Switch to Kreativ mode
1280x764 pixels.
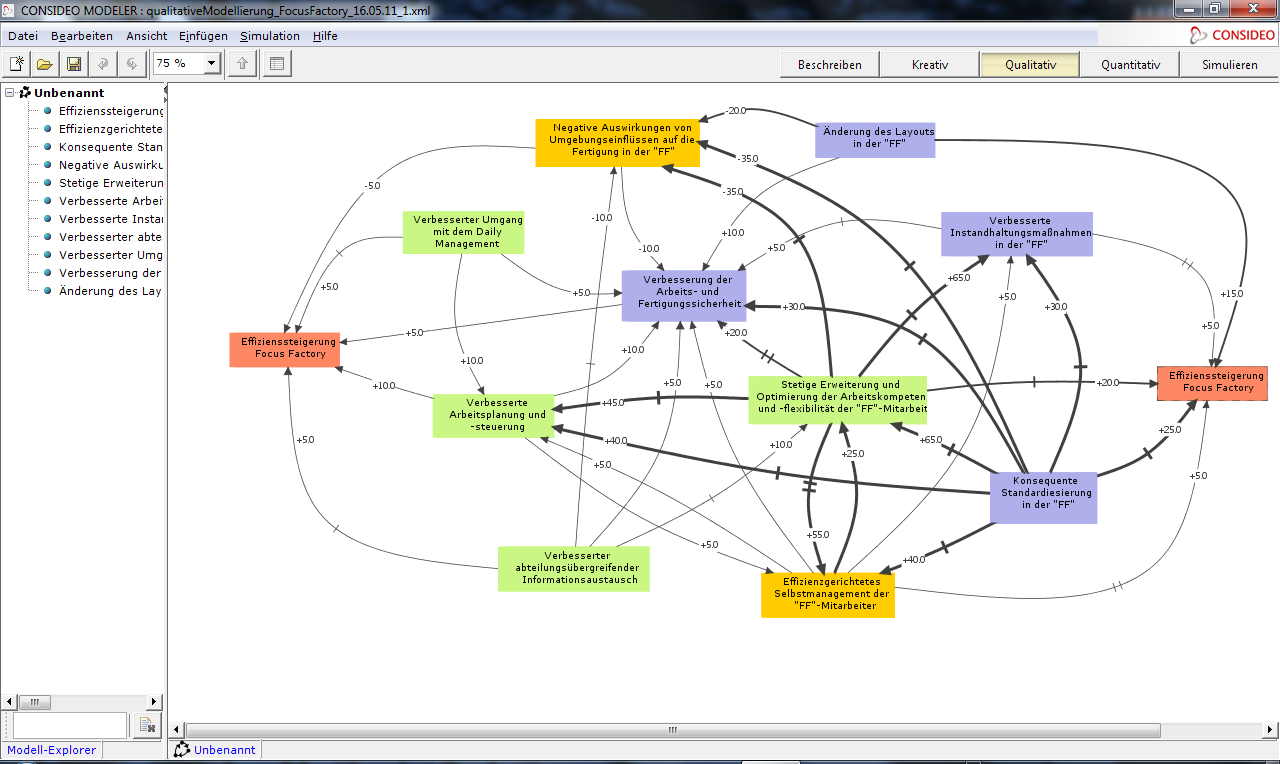coord(929,65)
